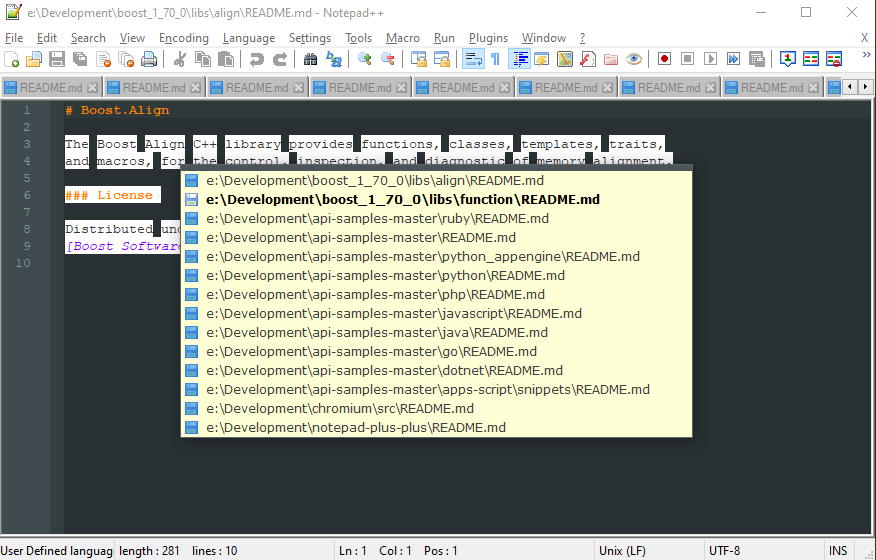Zoom out with the magnifier minus icon
Screen dimensions: 876x560
point(387,59)
